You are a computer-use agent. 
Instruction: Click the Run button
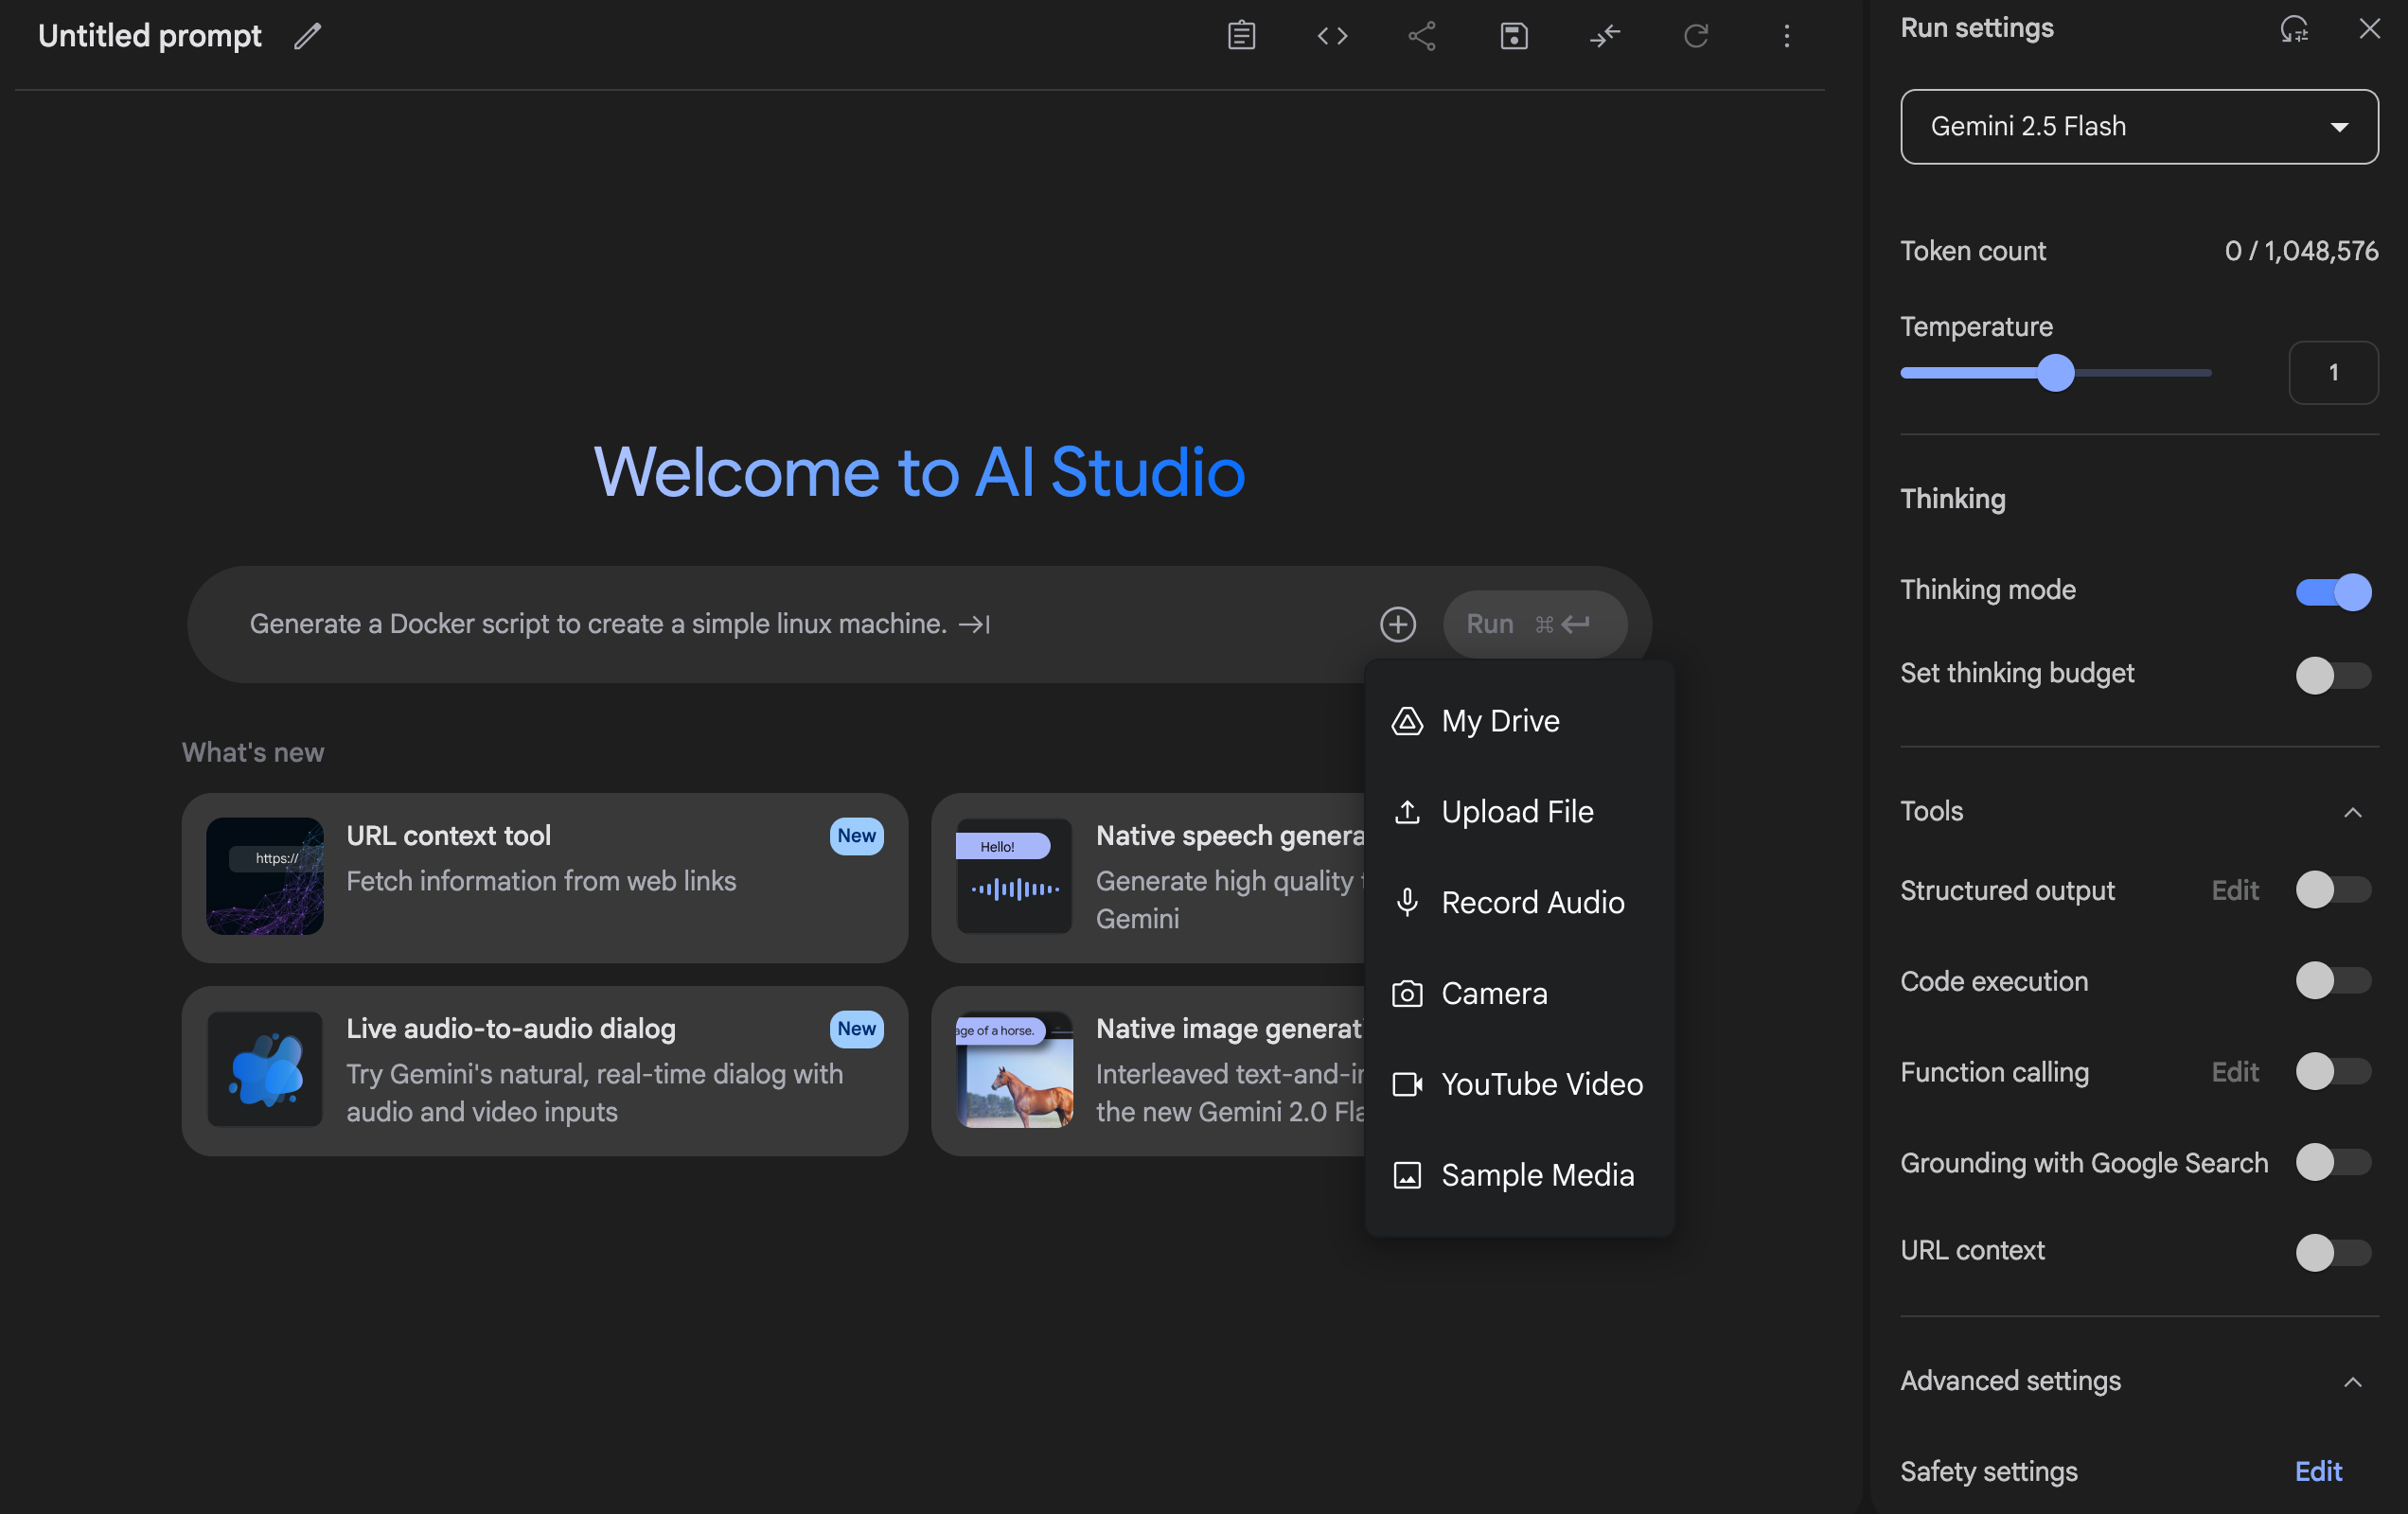1534,624
